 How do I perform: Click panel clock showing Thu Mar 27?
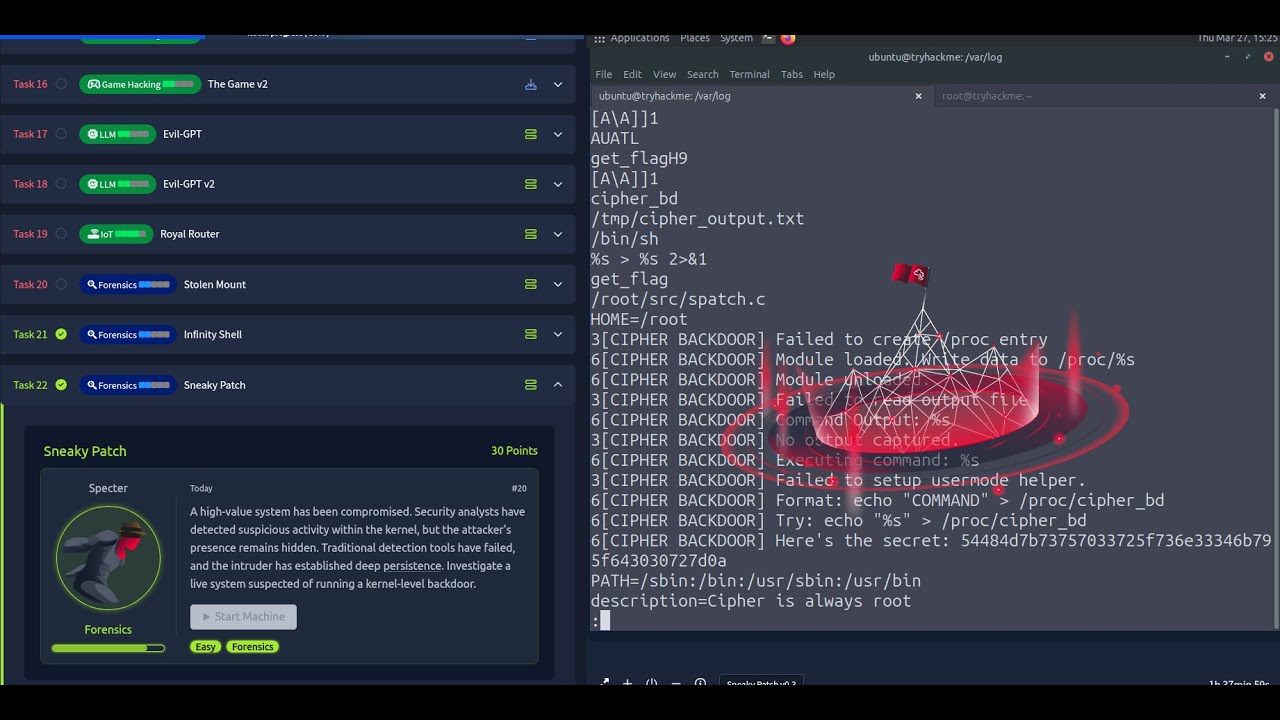click(1238, 38)
